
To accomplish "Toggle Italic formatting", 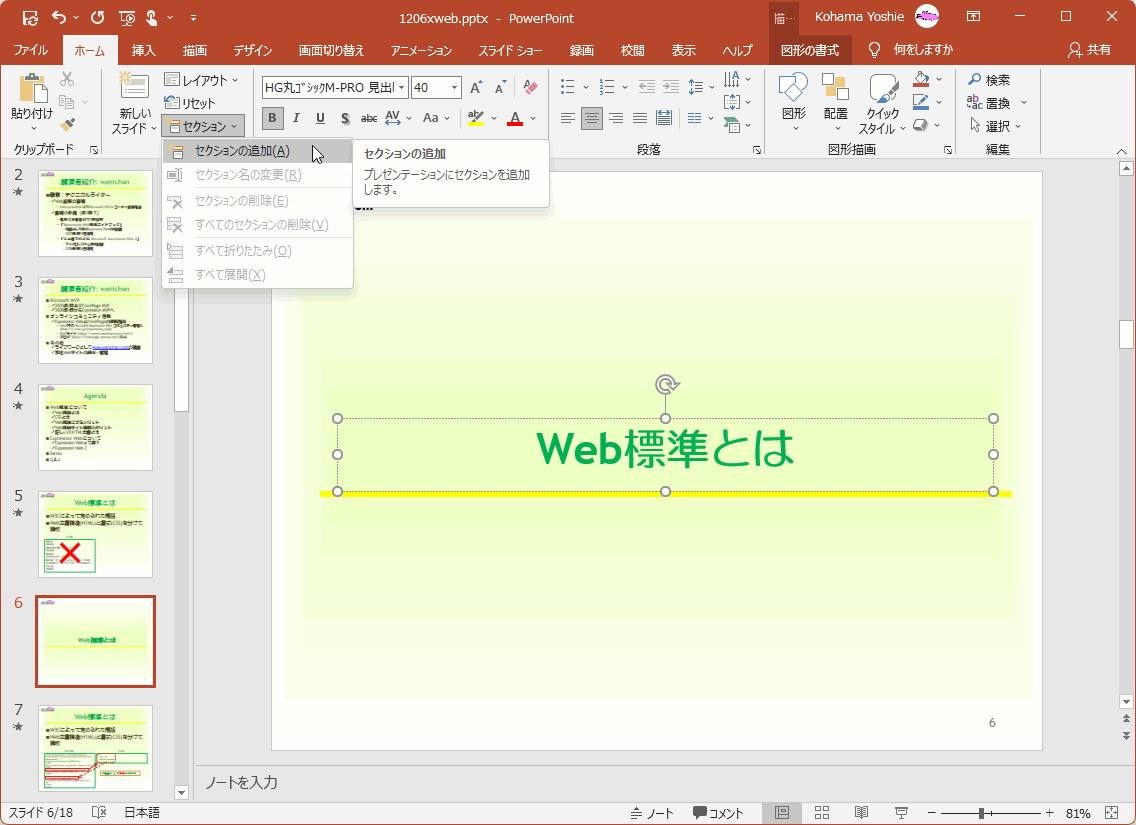I will (x=296, y=118).
